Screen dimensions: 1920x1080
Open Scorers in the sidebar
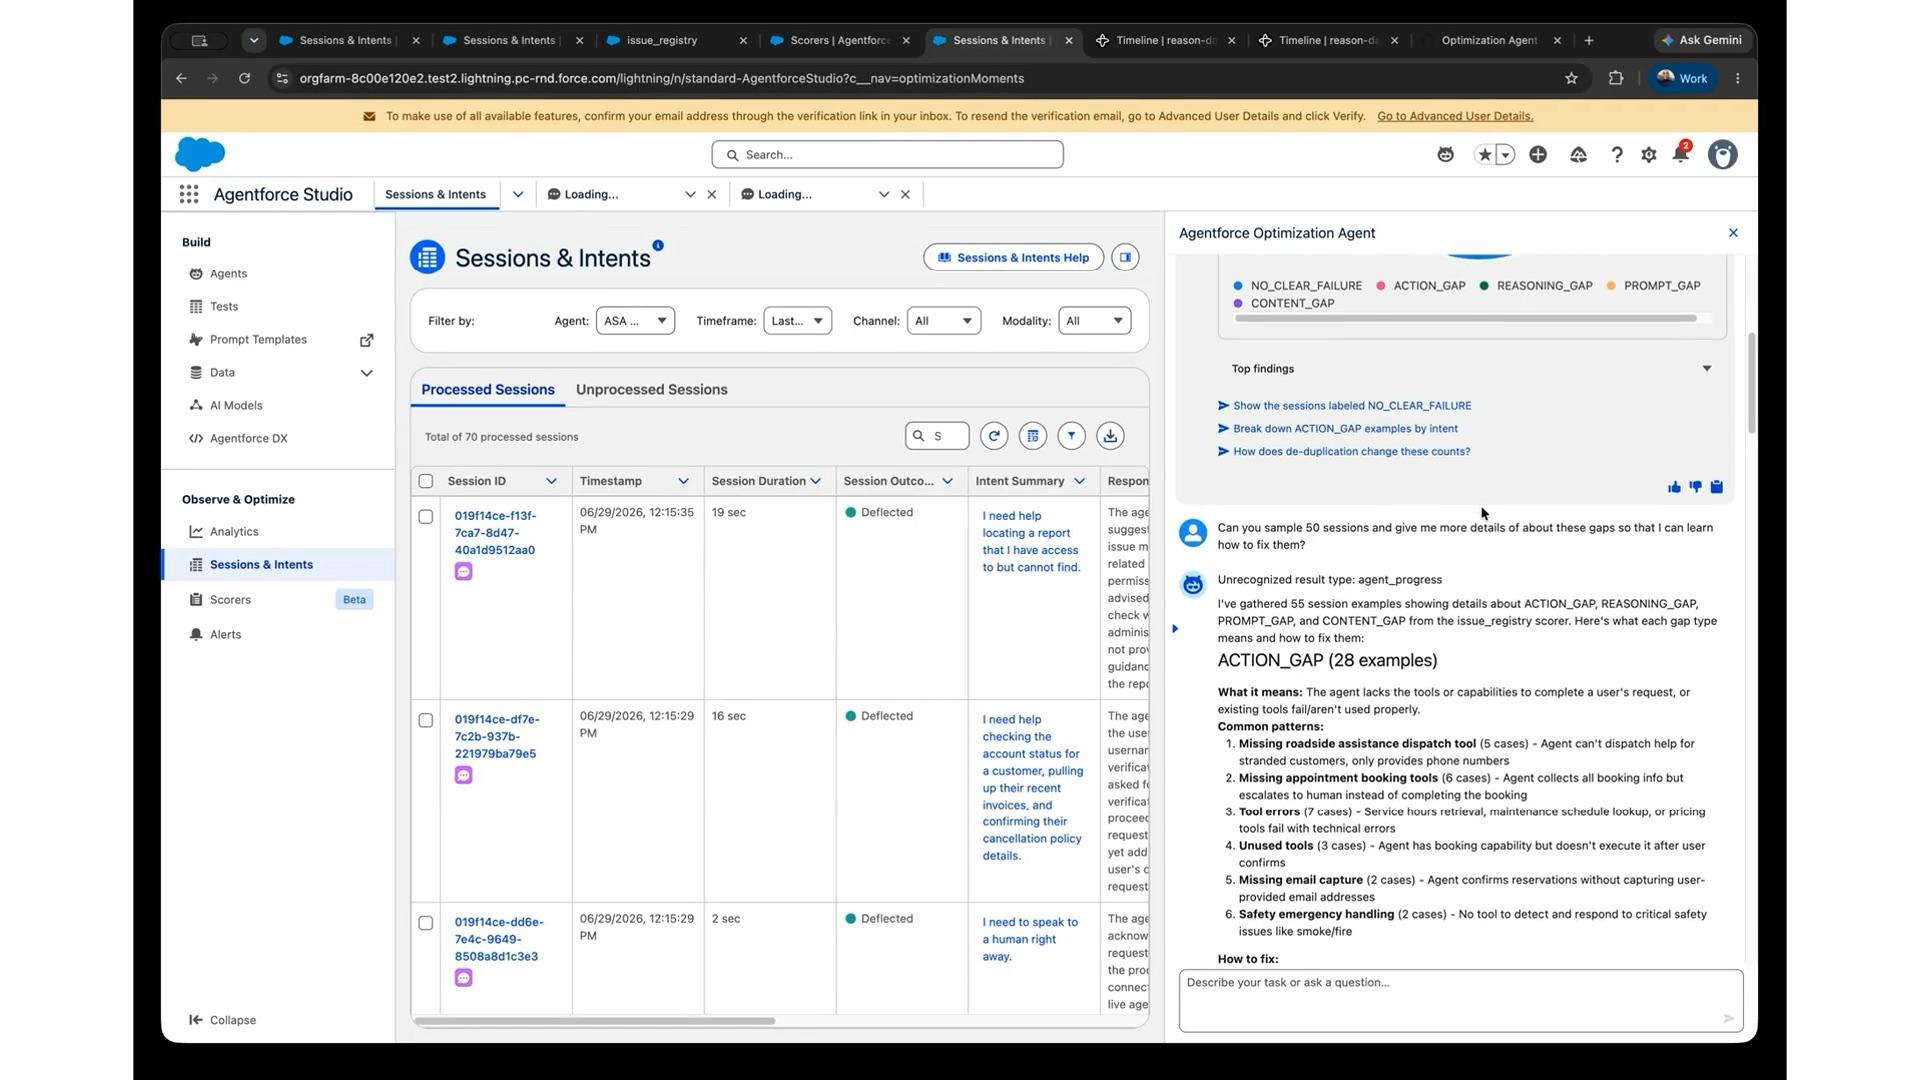click(x=230, y=600)
